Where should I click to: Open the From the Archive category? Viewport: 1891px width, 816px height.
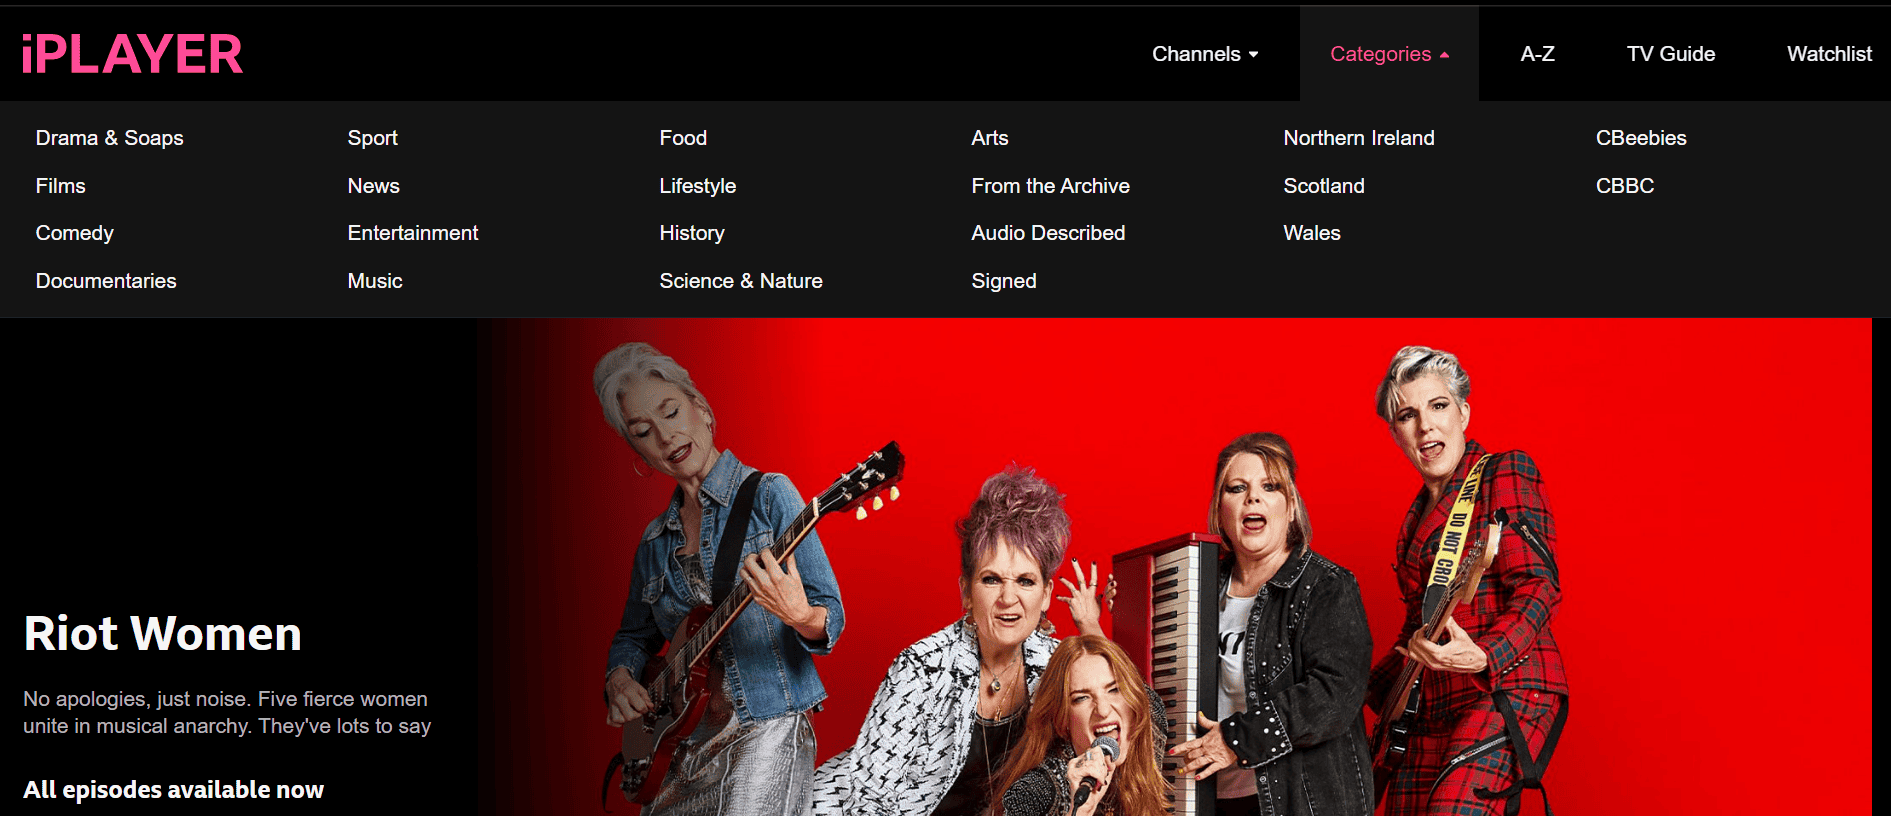click(x=1051, y=186)
